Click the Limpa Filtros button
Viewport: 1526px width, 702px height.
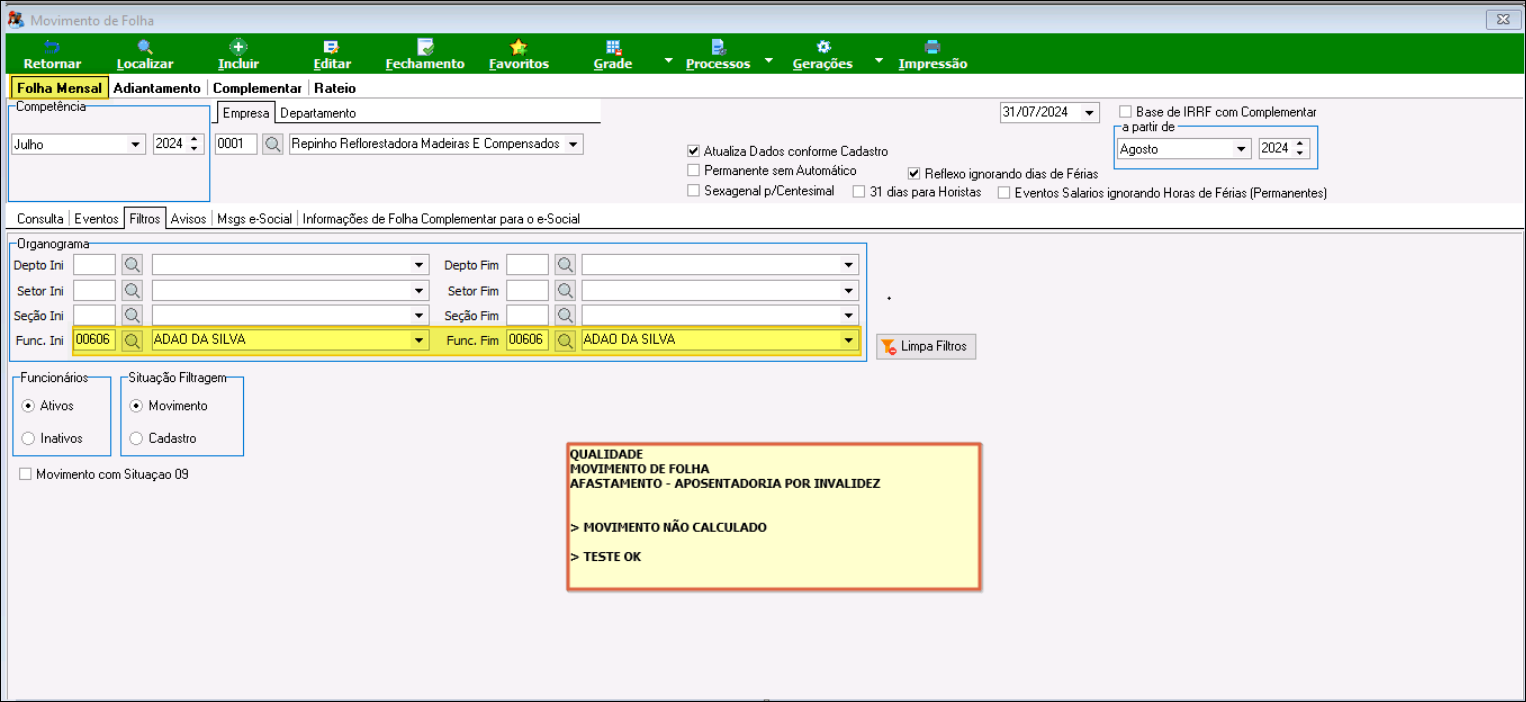[926, 346]
